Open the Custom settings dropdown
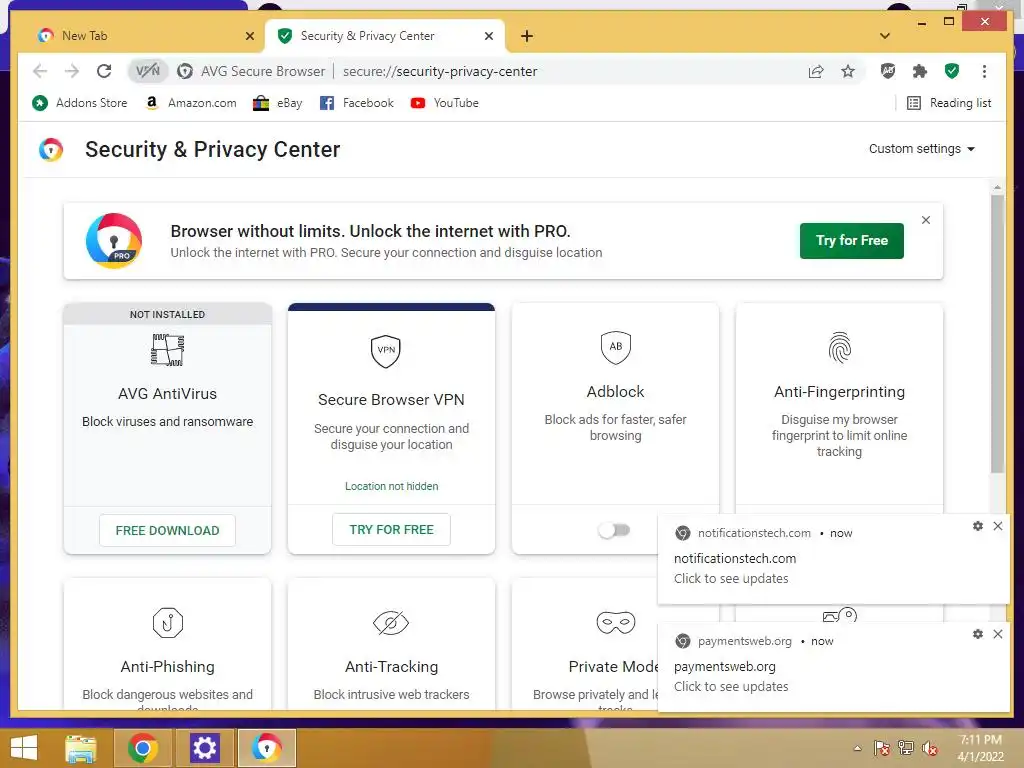The height and width of the screenshot is (768, 1024). [x=921, y=149]
